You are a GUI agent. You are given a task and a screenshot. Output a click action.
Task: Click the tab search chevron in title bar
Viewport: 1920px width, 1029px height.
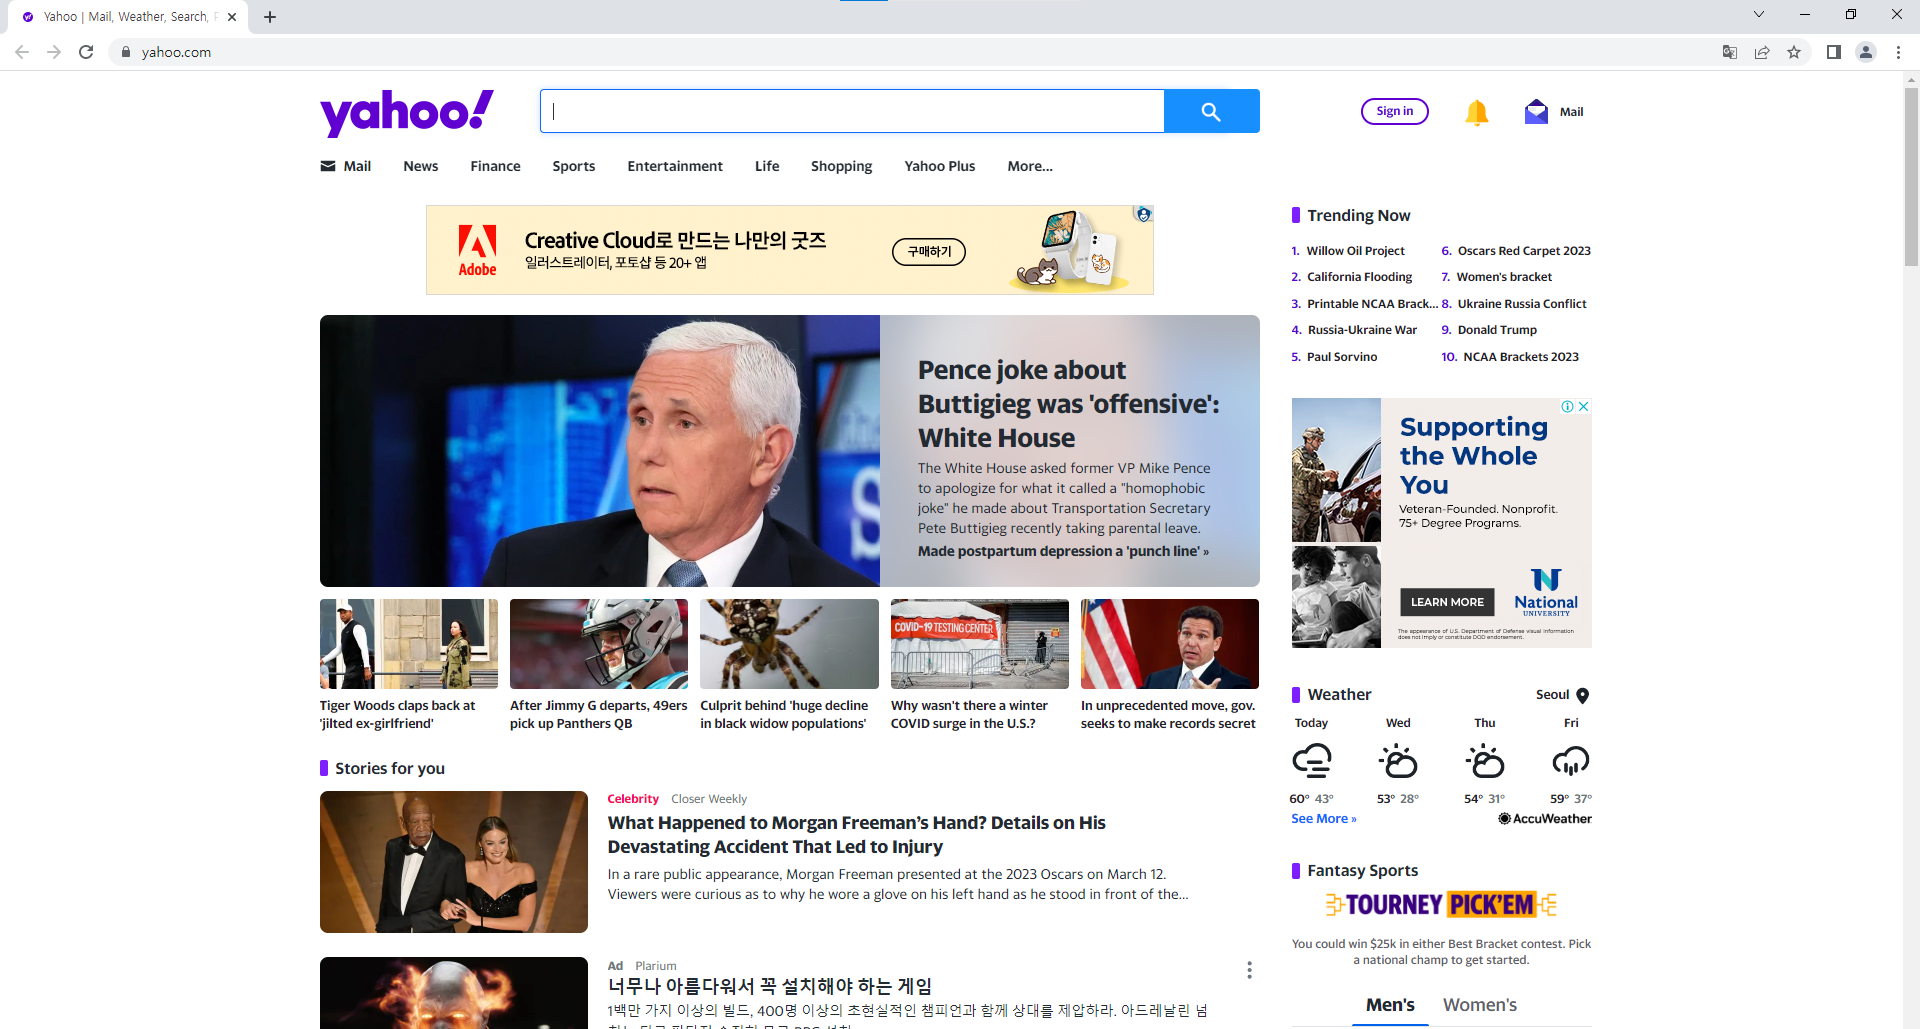(1759, 14)
